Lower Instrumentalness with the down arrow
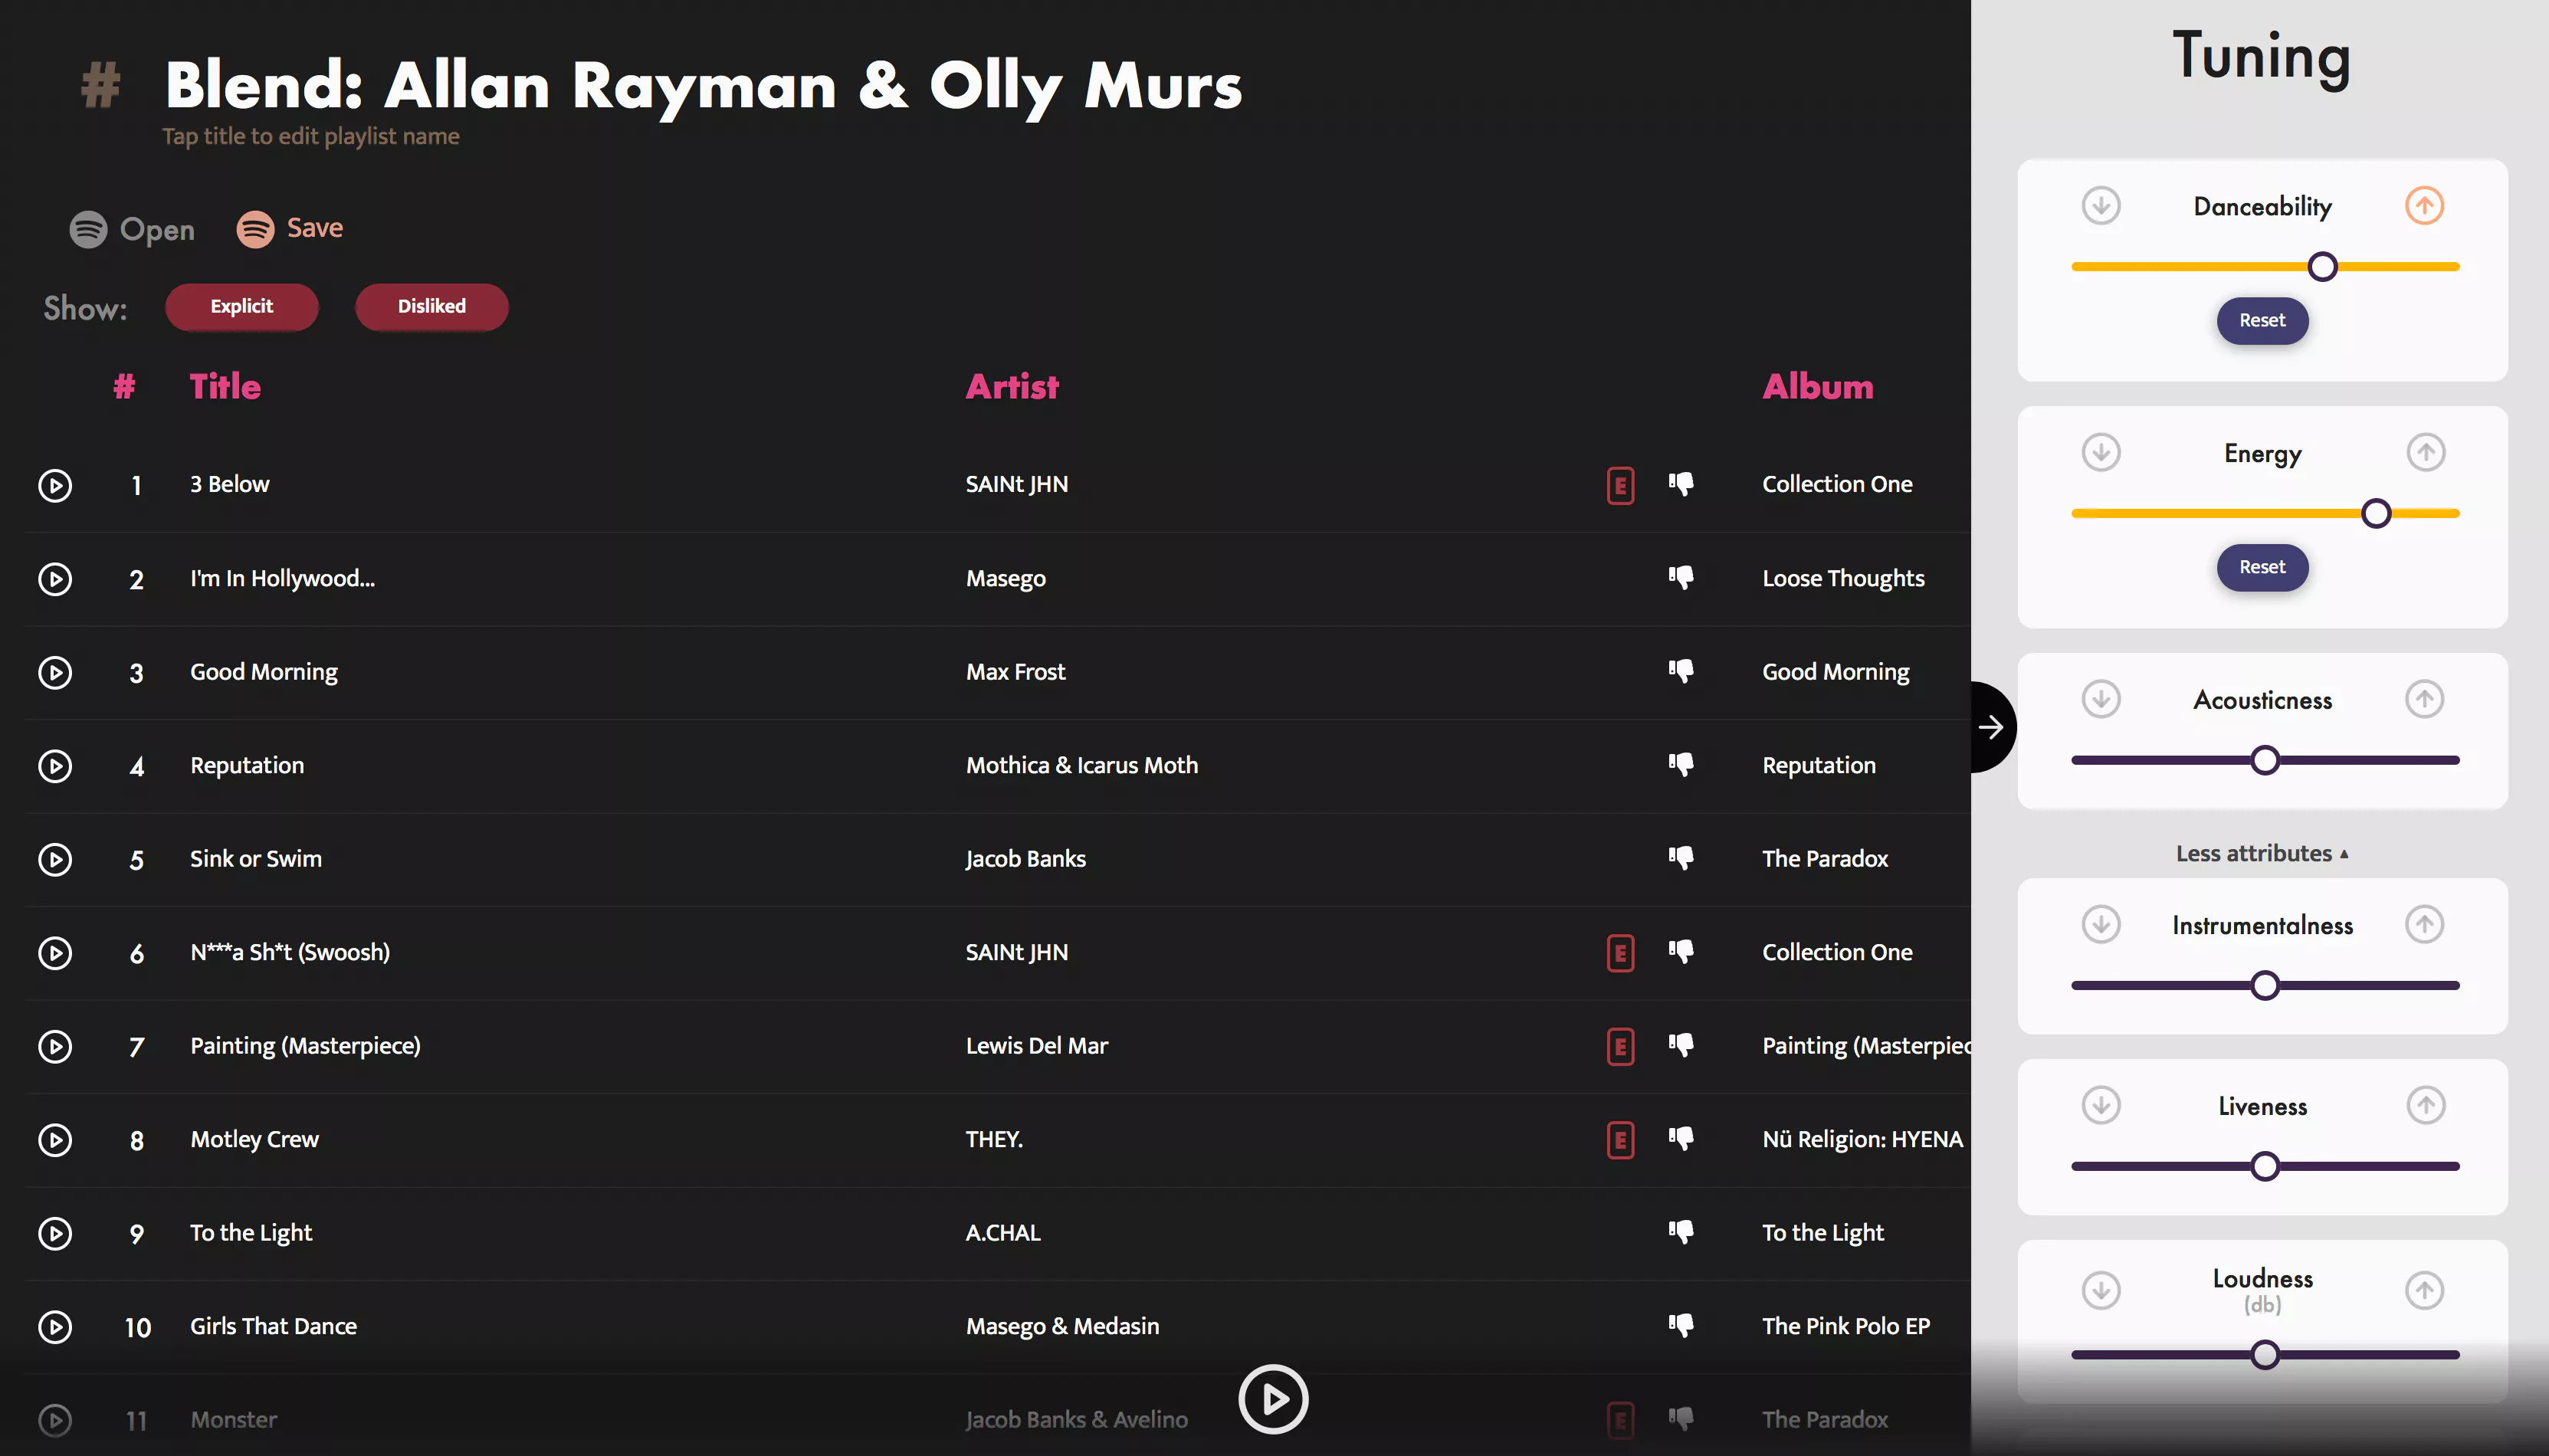The image size is (2549, 1456). [x=2101, y=924]
